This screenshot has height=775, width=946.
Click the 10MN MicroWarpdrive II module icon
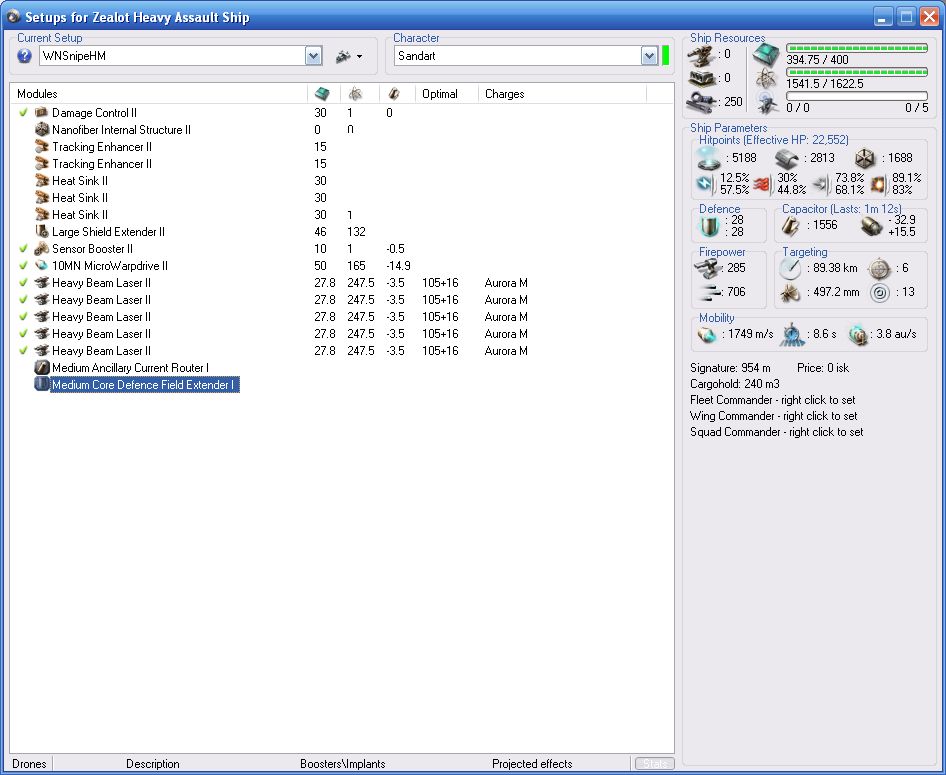point(42,265)
